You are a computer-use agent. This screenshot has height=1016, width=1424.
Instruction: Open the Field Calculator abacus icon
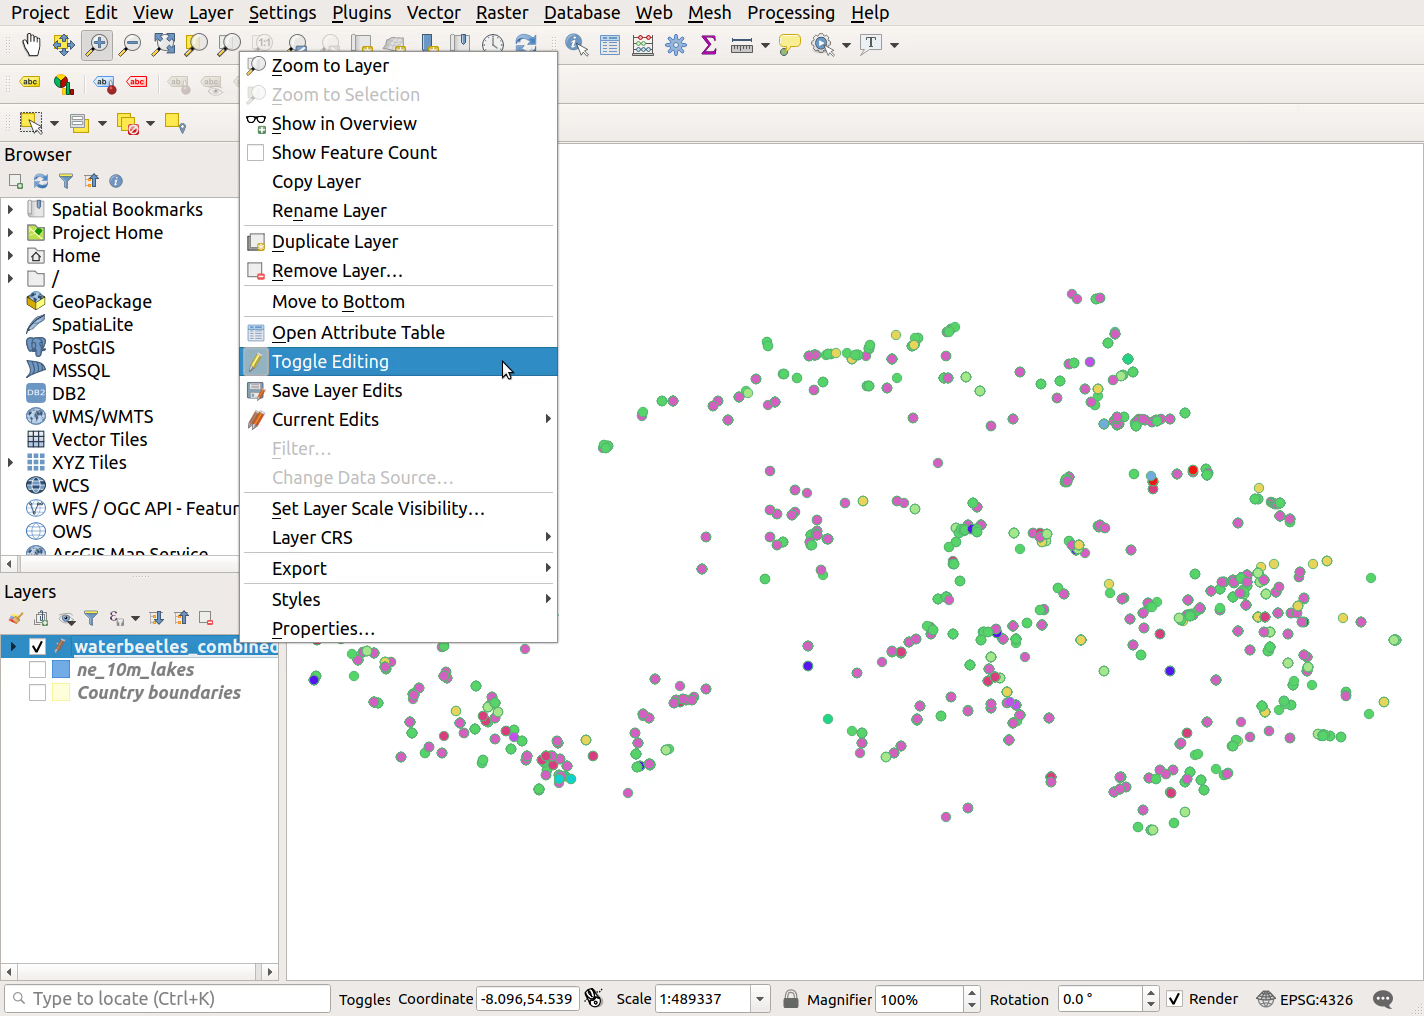643,45
